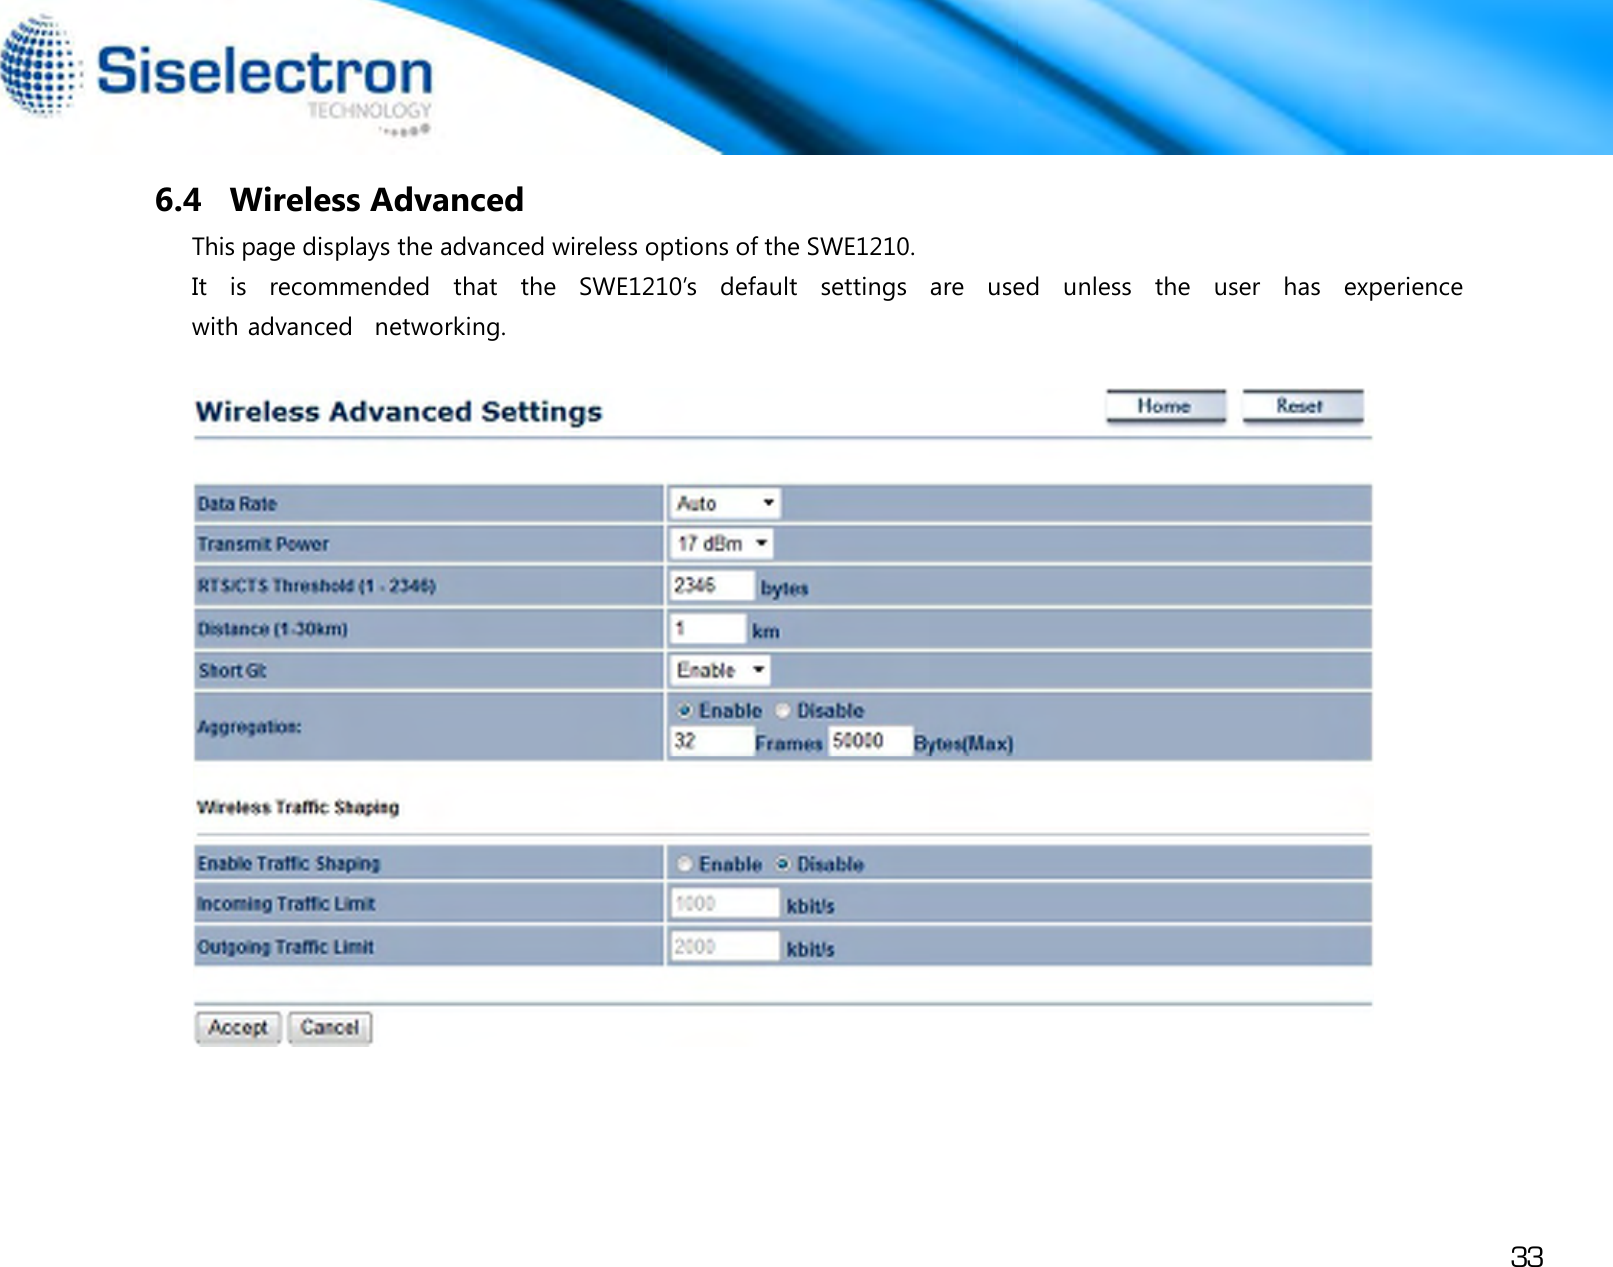The width and height of the screenshot is (1613, 1267).
Task: Click the 'Incoming Traffic Limit' label
Action: pos(286,904)
